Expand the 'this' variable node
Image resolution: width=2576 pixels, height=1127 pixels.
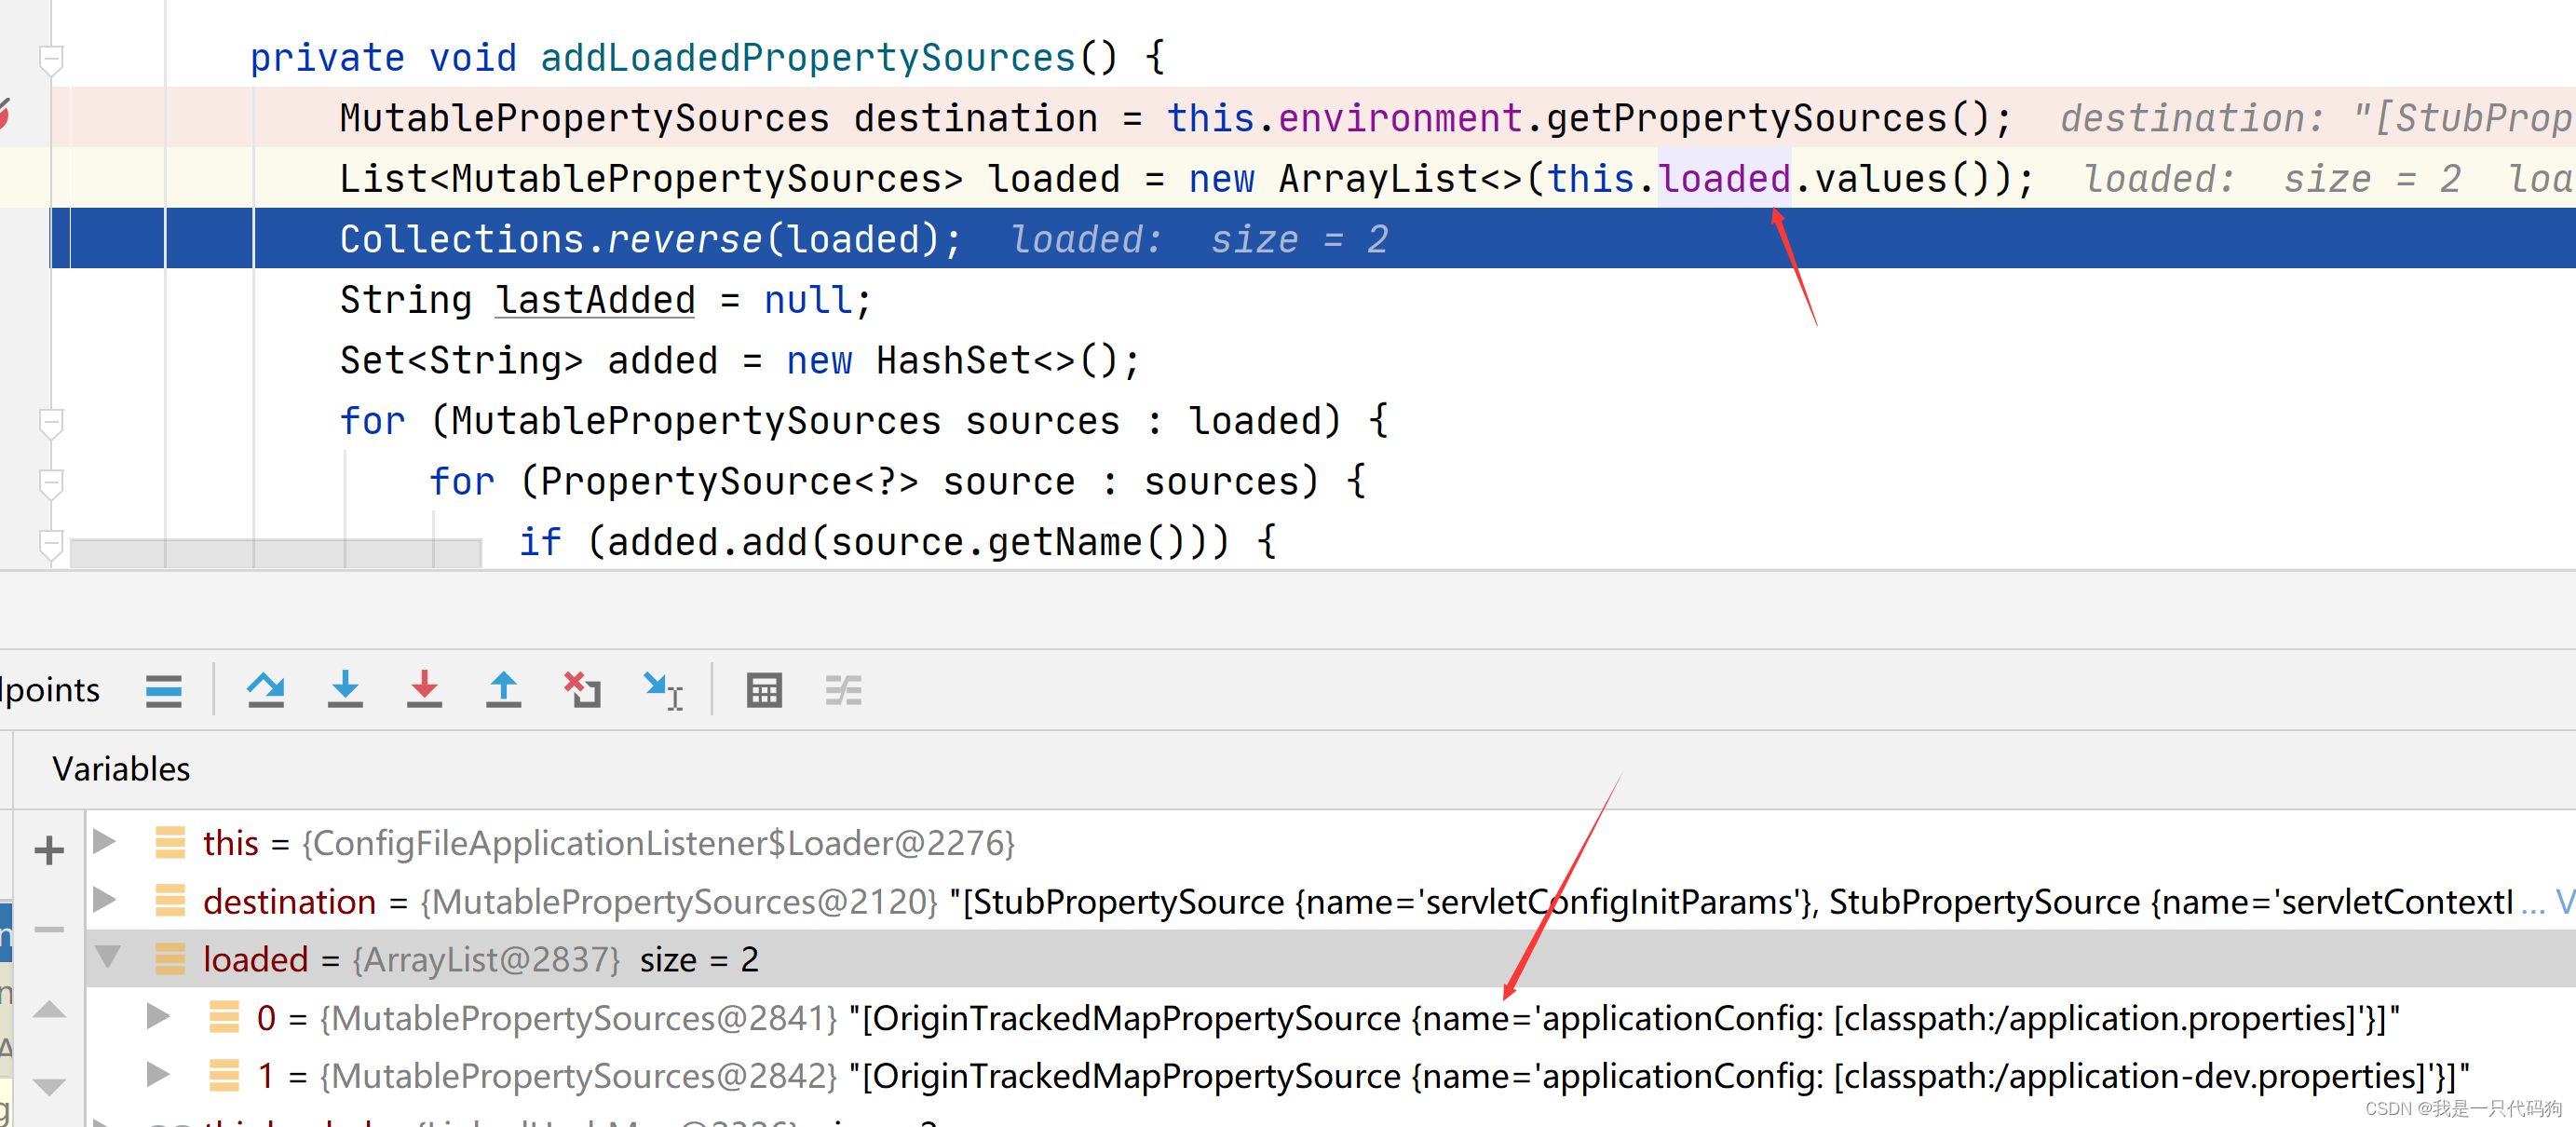click(x=104, y=842)
